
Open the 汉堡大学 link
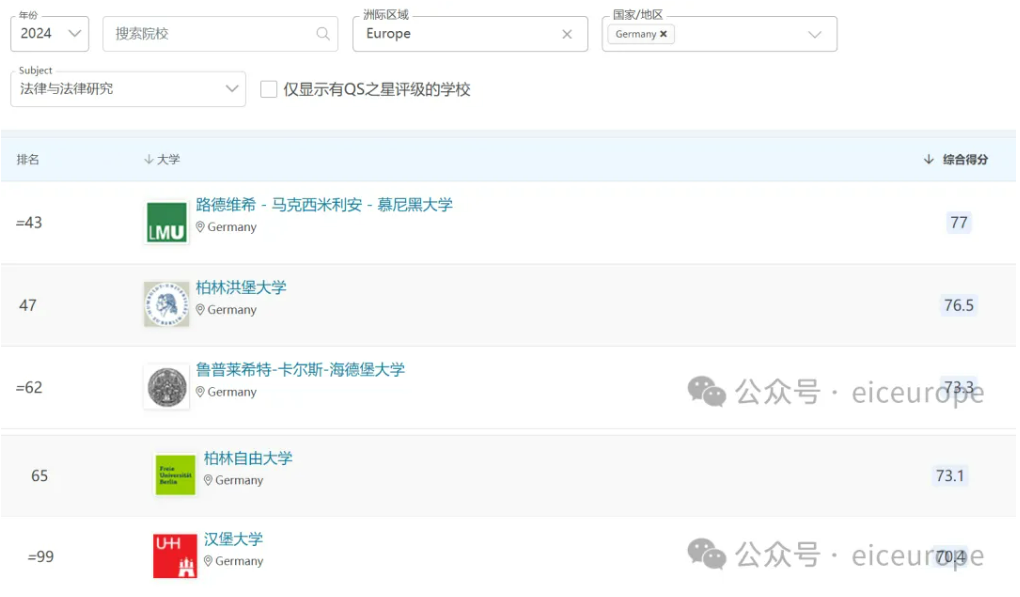234,539
